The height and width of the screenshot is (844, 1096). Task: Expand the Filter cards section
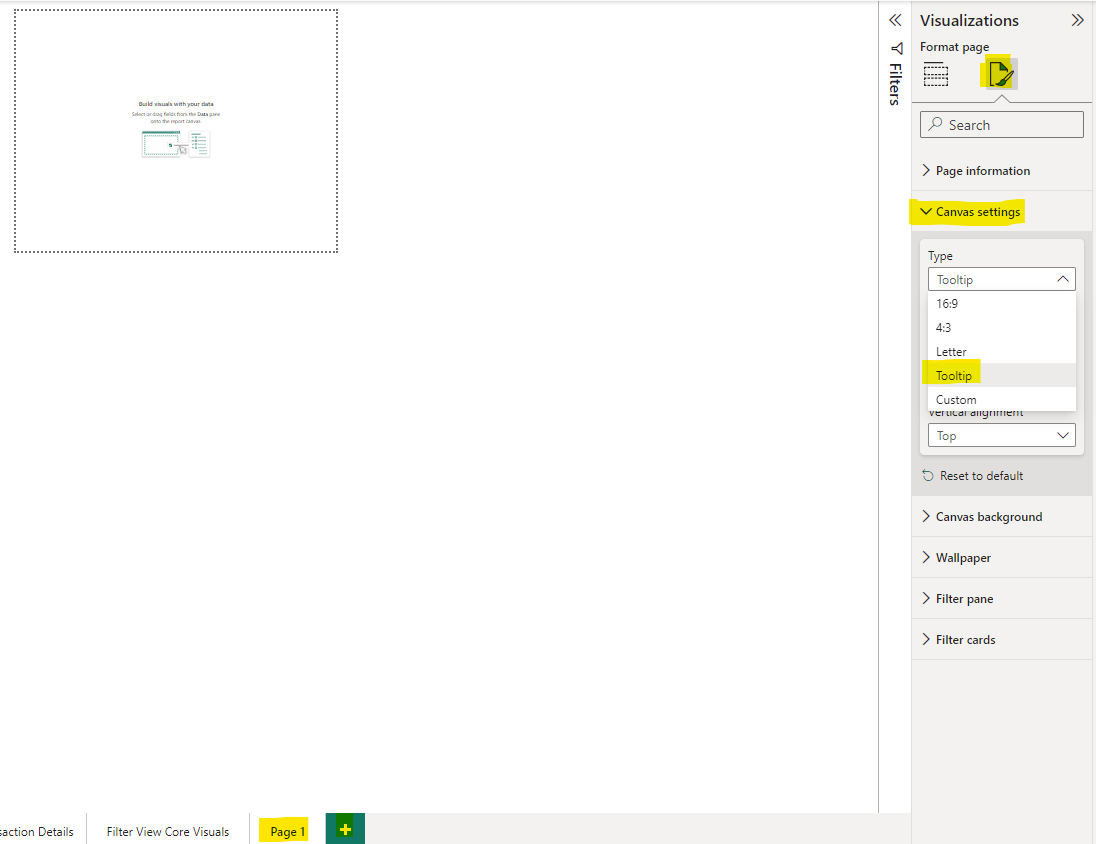1002,640
